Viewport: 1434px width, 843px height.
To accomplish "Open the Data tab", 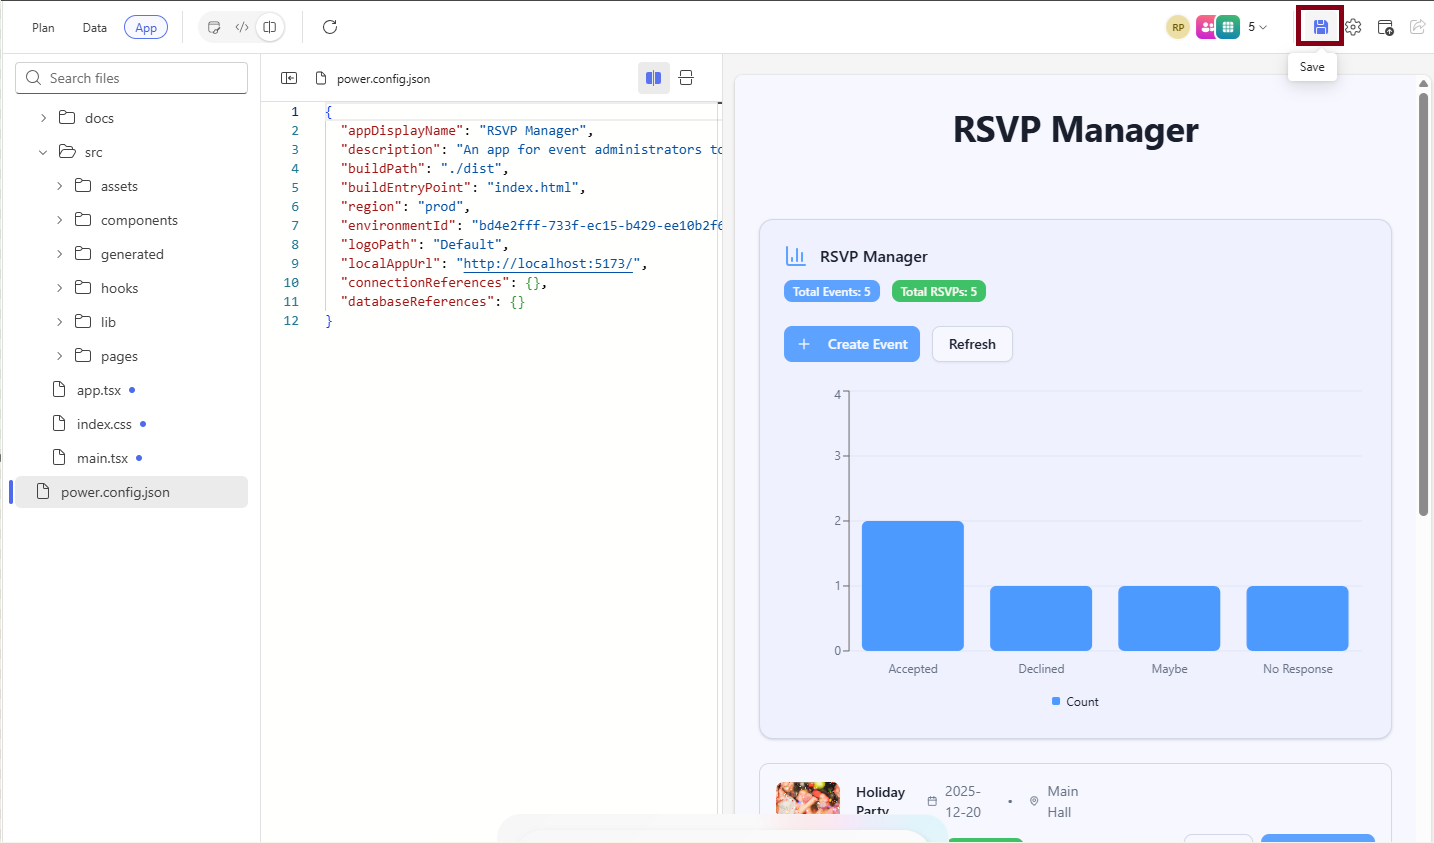I will tap(94, 27).
